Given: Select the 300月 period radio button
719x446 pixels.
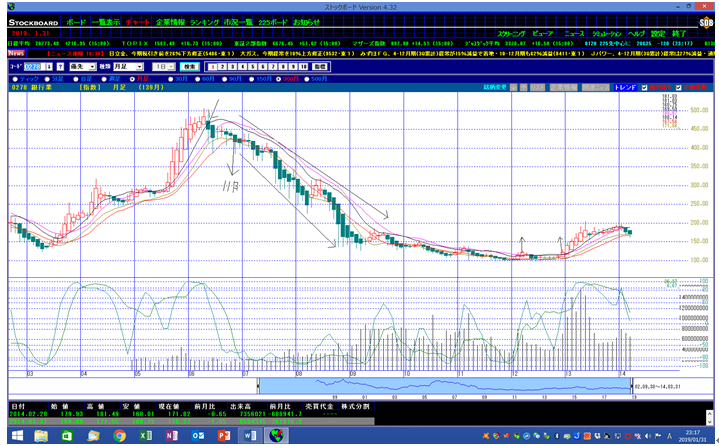Looking at the screenshot, I should coord(278,79).
